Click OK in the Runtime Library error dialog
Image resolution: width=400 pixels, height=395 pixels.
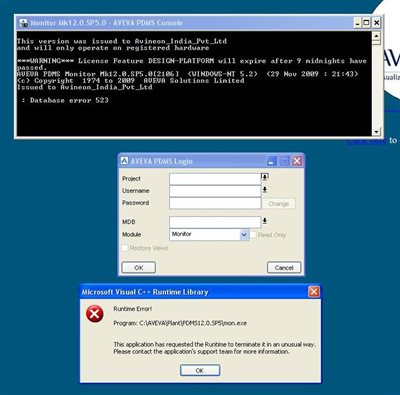click(200, 370)
